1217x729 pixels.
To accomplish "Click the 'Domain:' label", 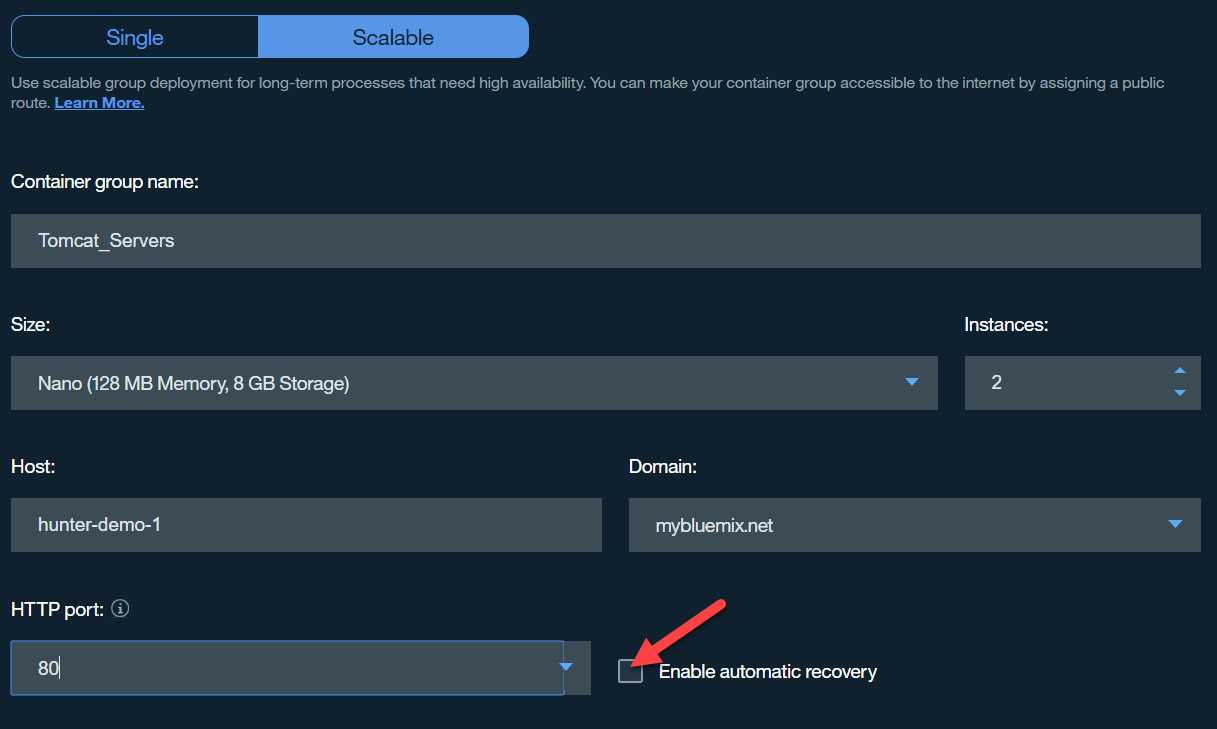I will 663,466.
